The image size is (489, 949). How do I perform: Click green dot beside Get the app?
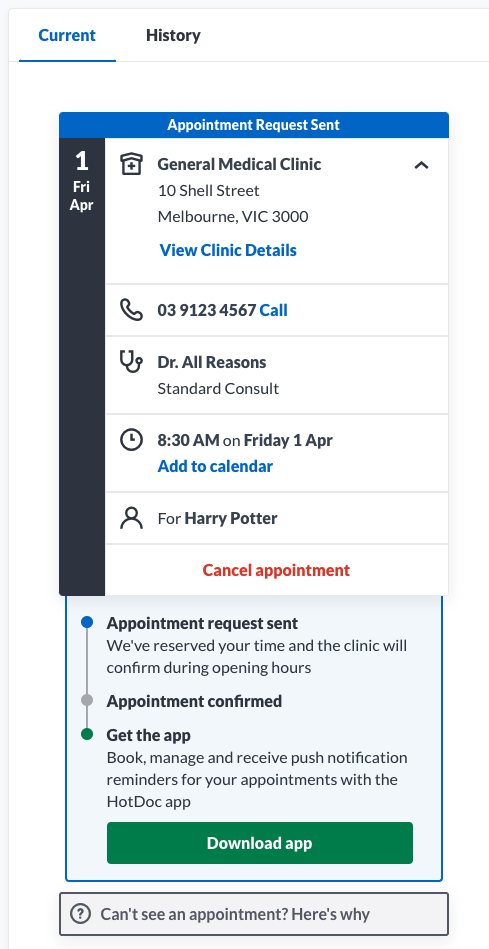click(x=87, y=734)
